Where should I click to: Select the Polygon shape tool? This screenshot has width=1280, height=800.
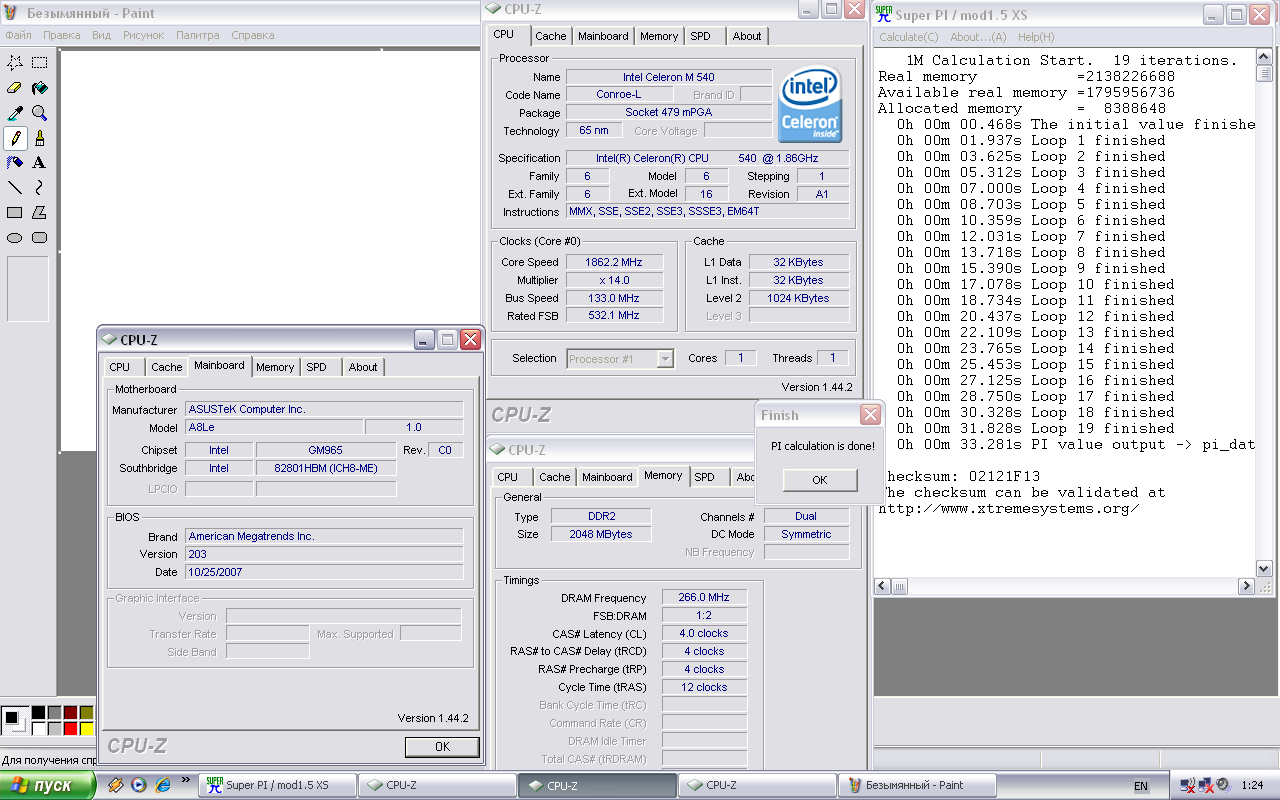coord(39,212)
